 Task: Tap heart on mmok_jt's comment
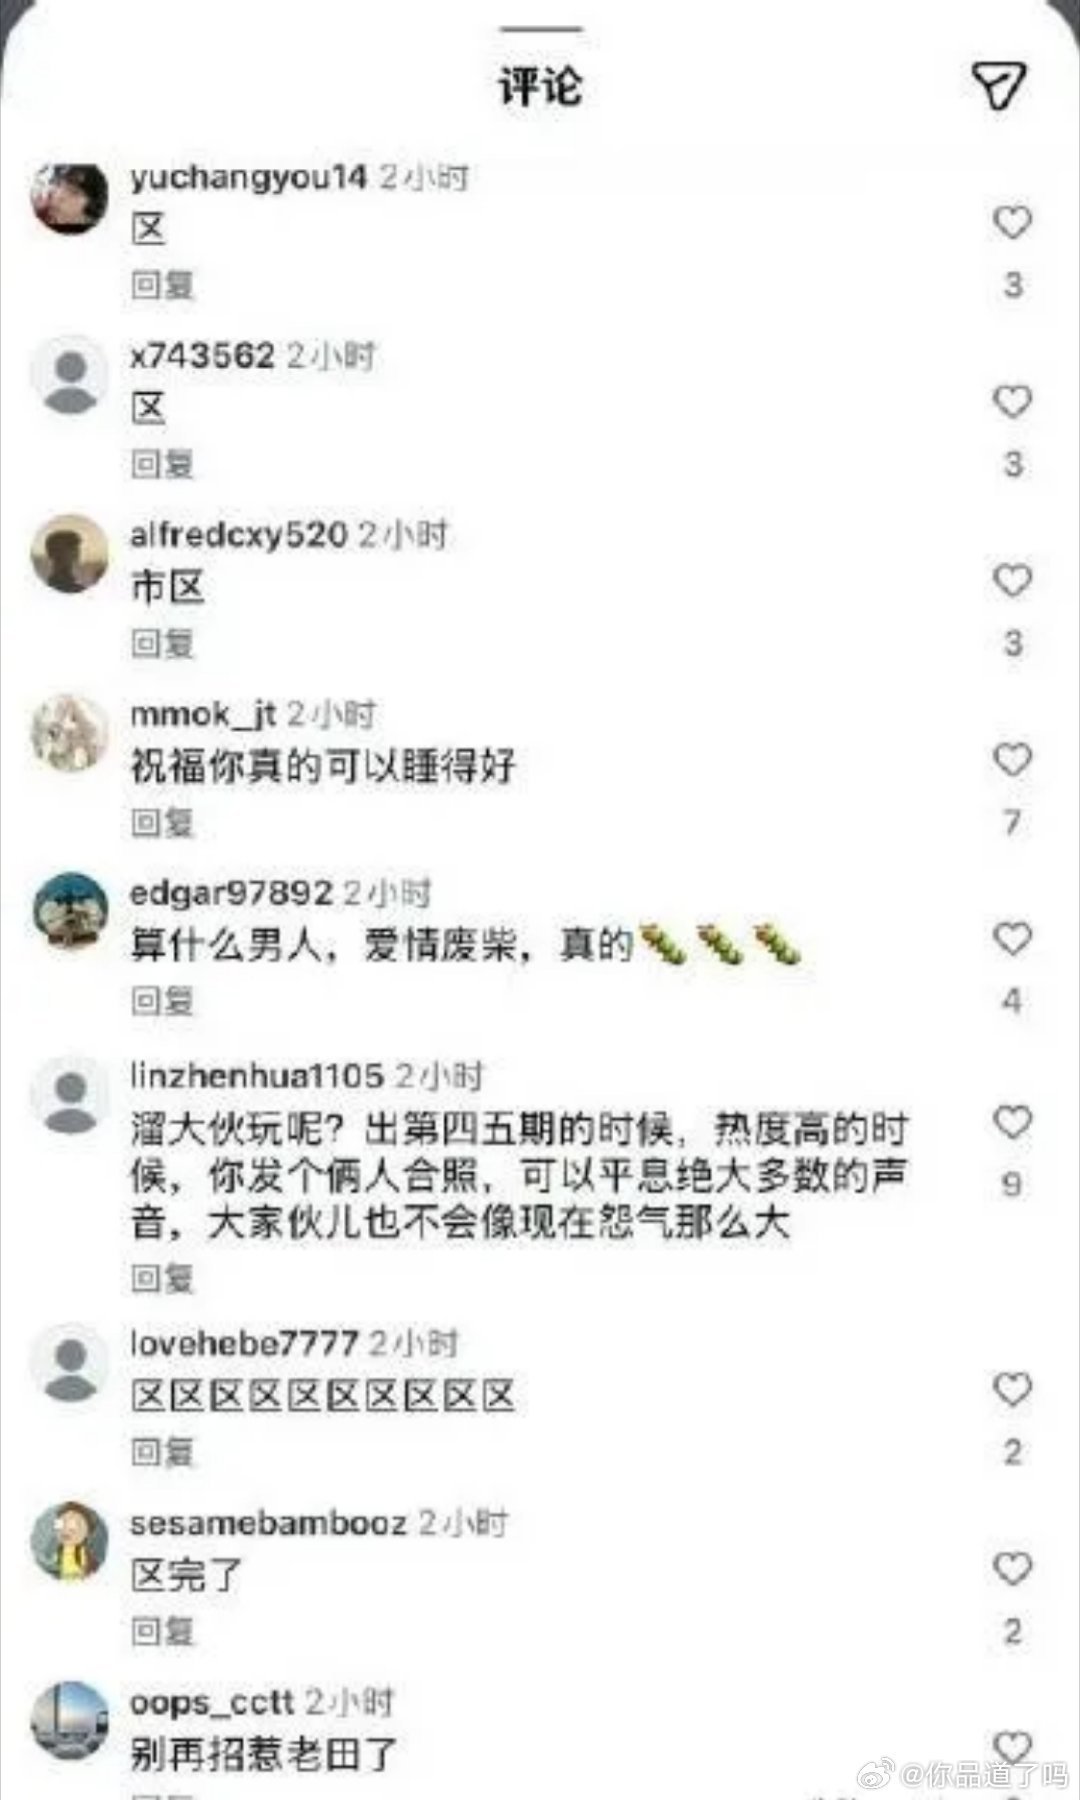(x=1012, y=759)
